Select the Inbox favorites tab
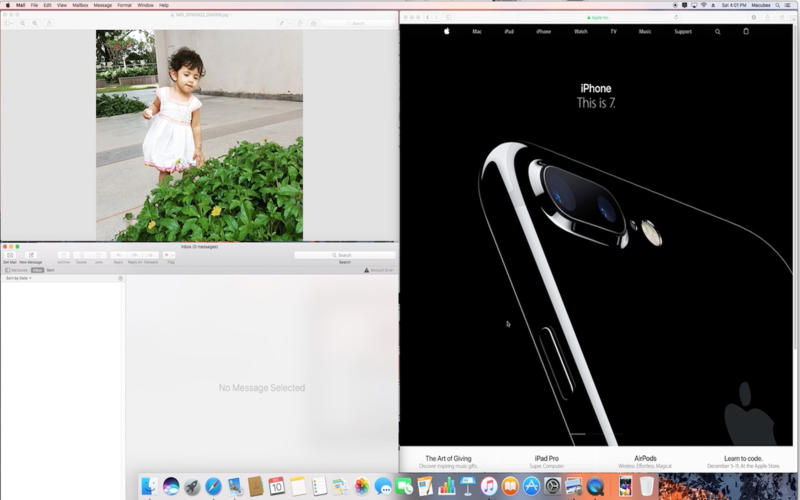The width and height of the screenshot is (800, 500). 37,270
